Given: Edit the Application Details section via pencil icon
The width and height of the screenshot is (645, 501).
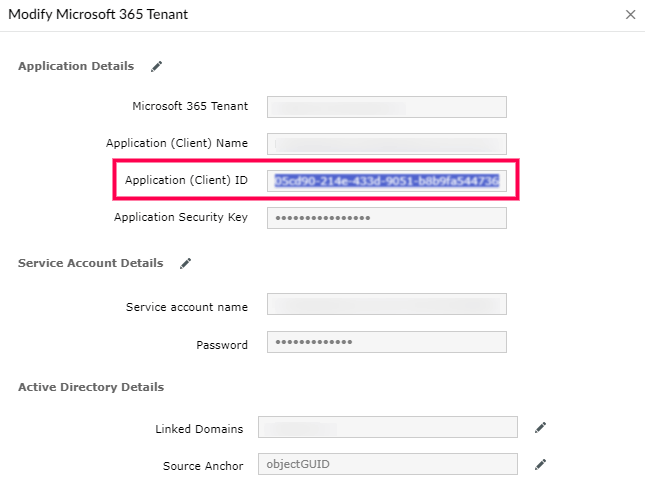Looking at the screenshot, I should [156, 67].
